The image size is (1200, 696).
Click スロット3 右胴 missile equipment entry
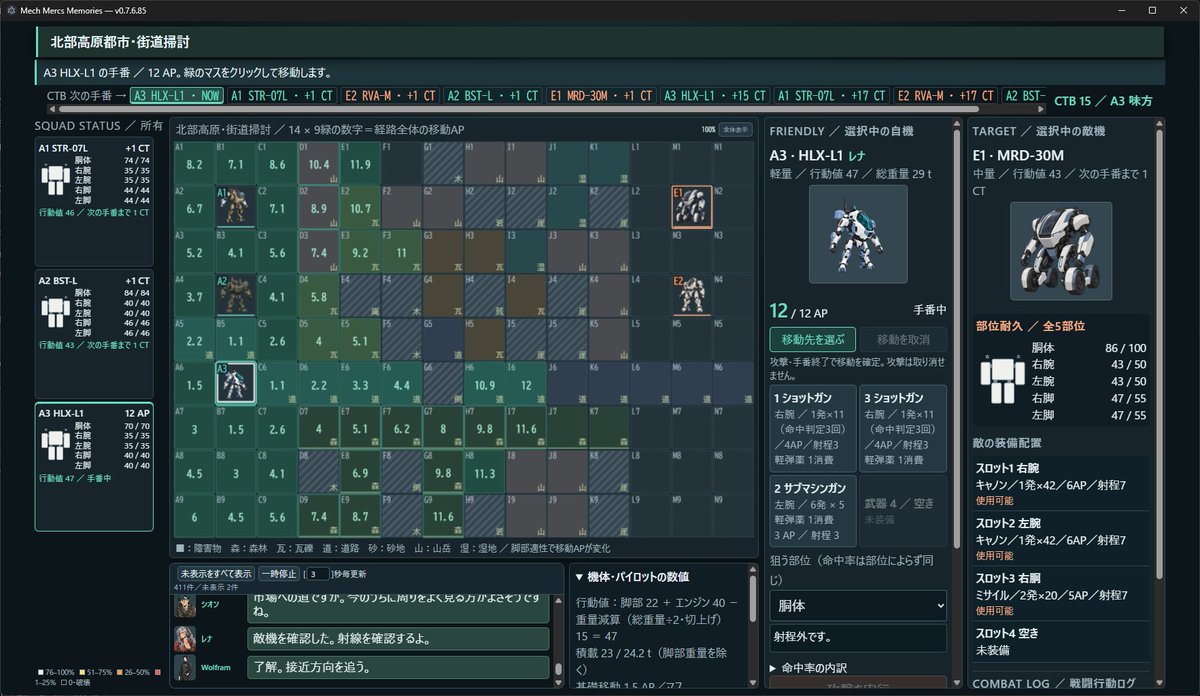1060,593
